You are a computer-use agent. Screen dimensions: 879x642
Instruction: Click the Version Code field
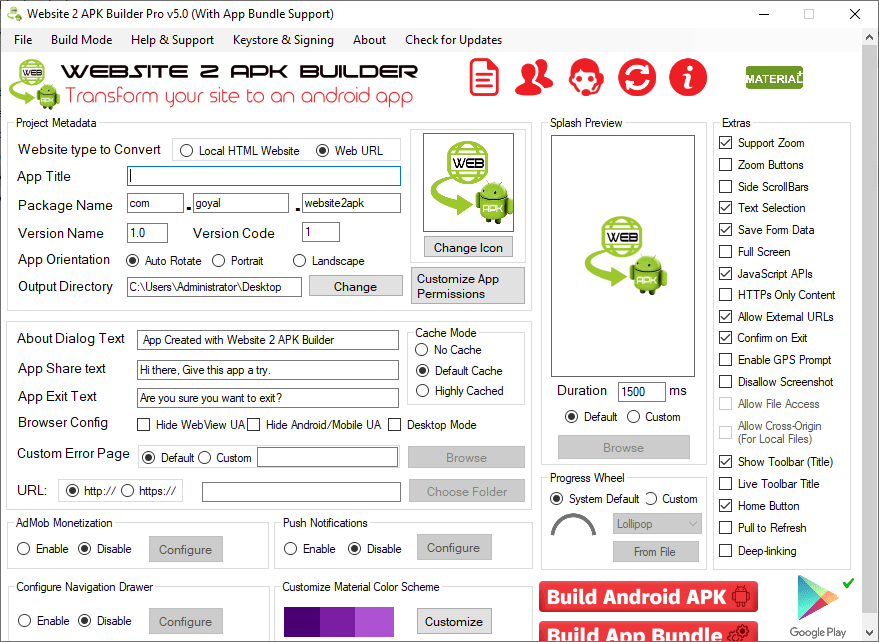(x=321, y=232)
